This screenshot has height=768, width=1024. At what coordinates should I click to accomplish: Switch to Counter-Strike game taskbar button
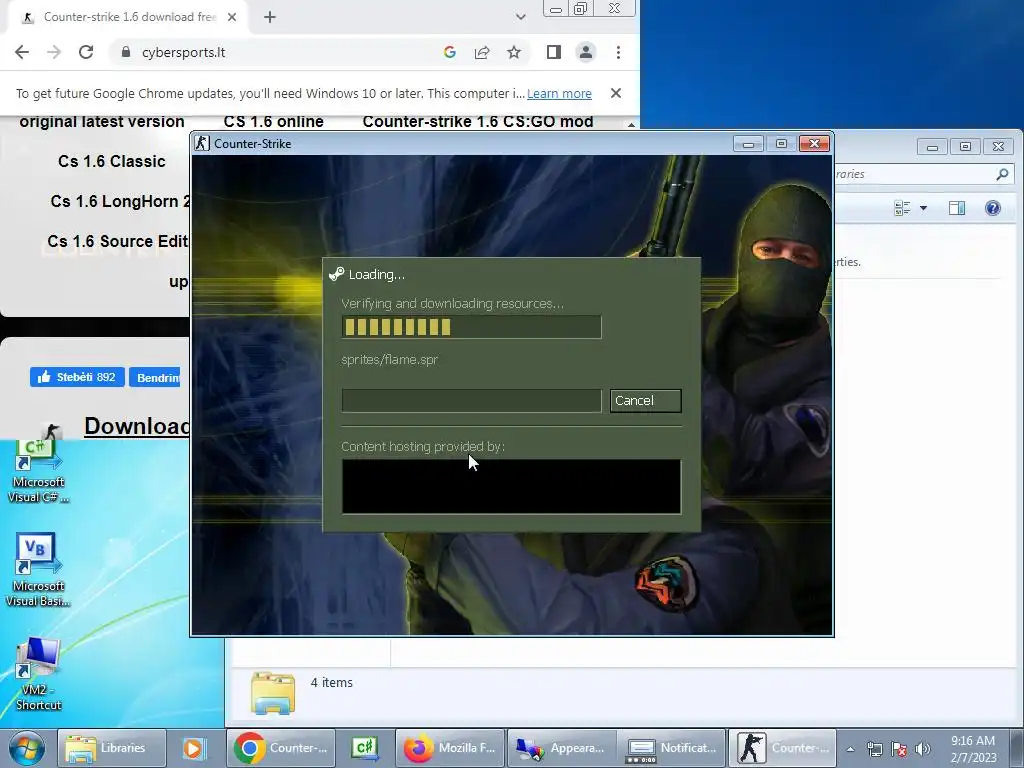782,748
